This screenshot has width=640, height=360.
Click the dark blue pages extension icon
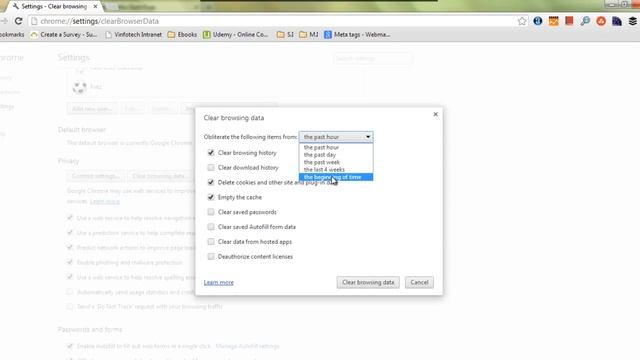617,21
